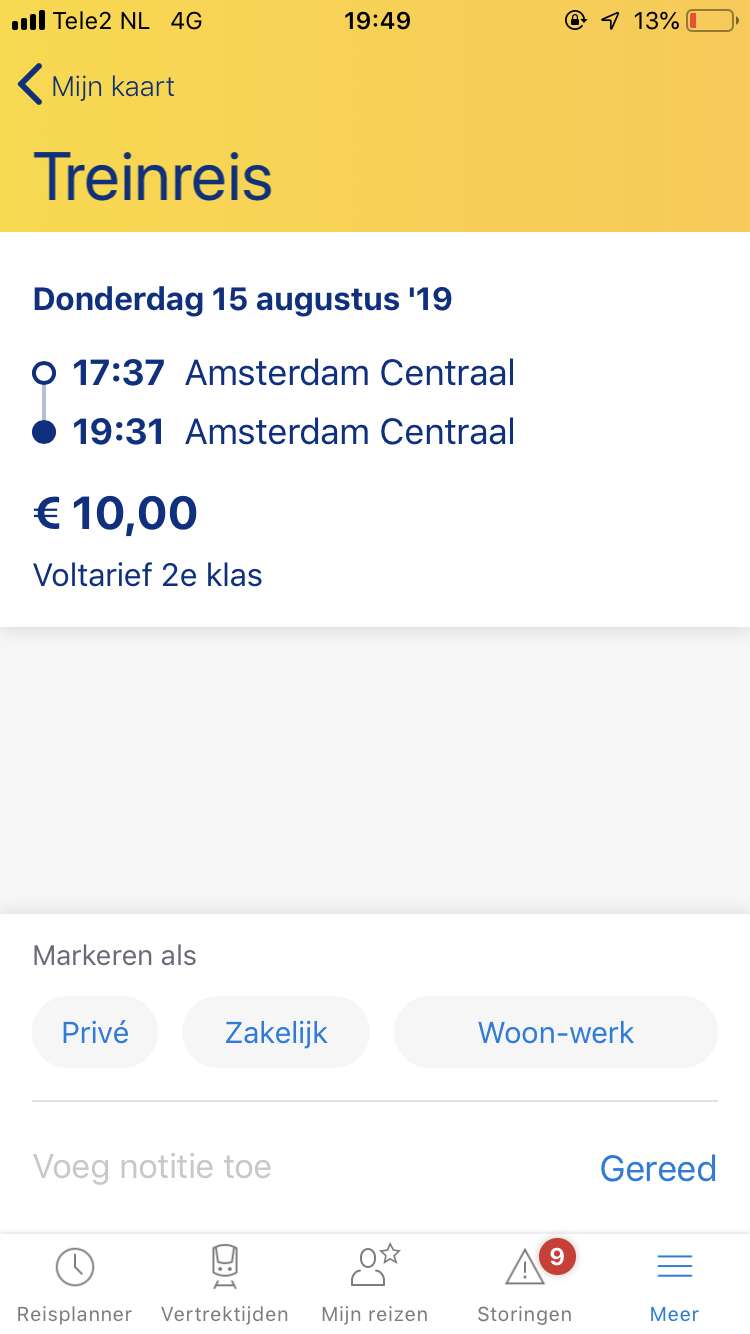This screenshot has height=1334, width=750.
Task: Open Reisplanner clock icon
Action: point(75,1267)
